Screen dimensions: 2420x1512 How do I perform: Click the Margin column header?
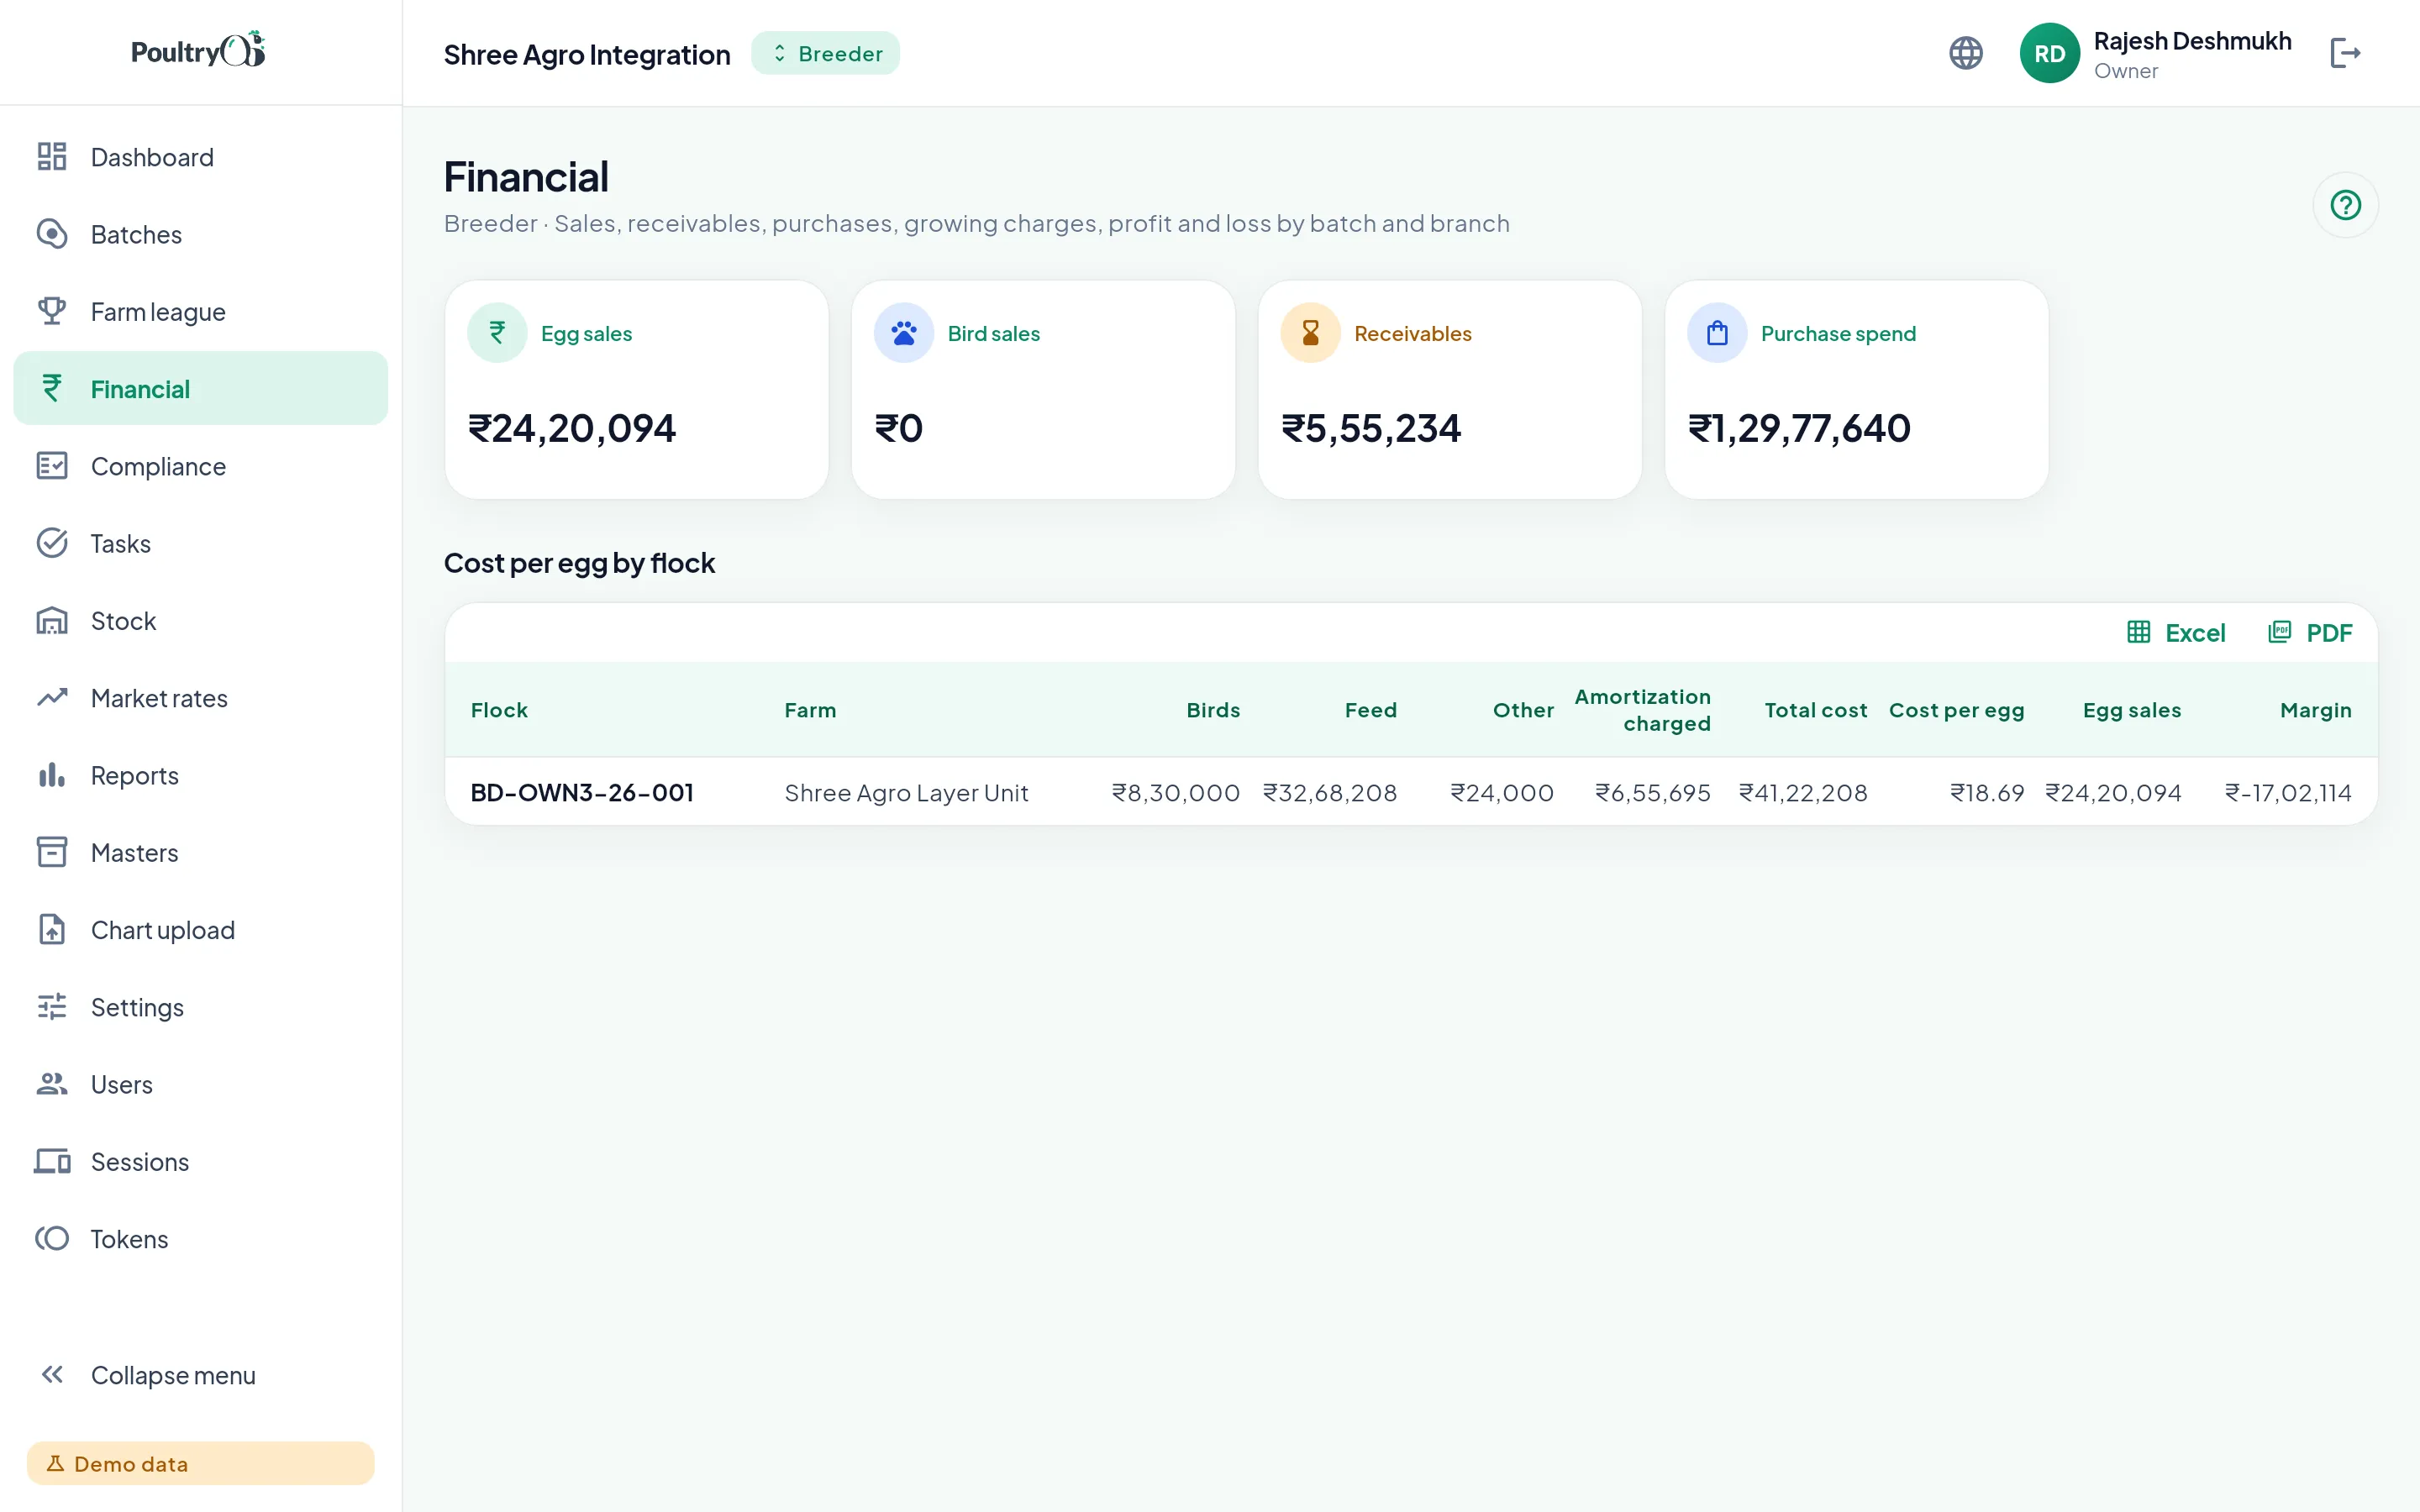pyautogui.click(x=2316, y=710)
